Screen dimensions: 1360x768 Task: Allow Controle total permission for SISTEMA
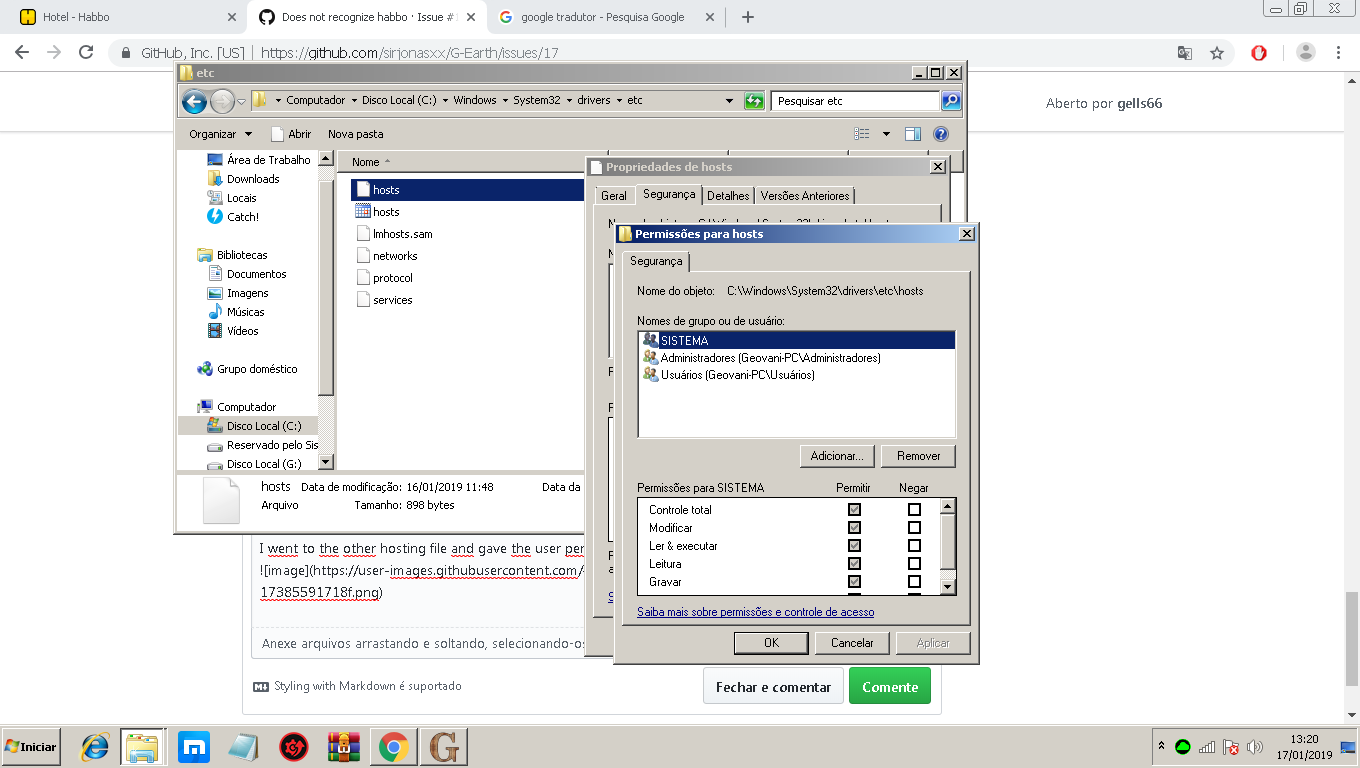tap(853, 509)
